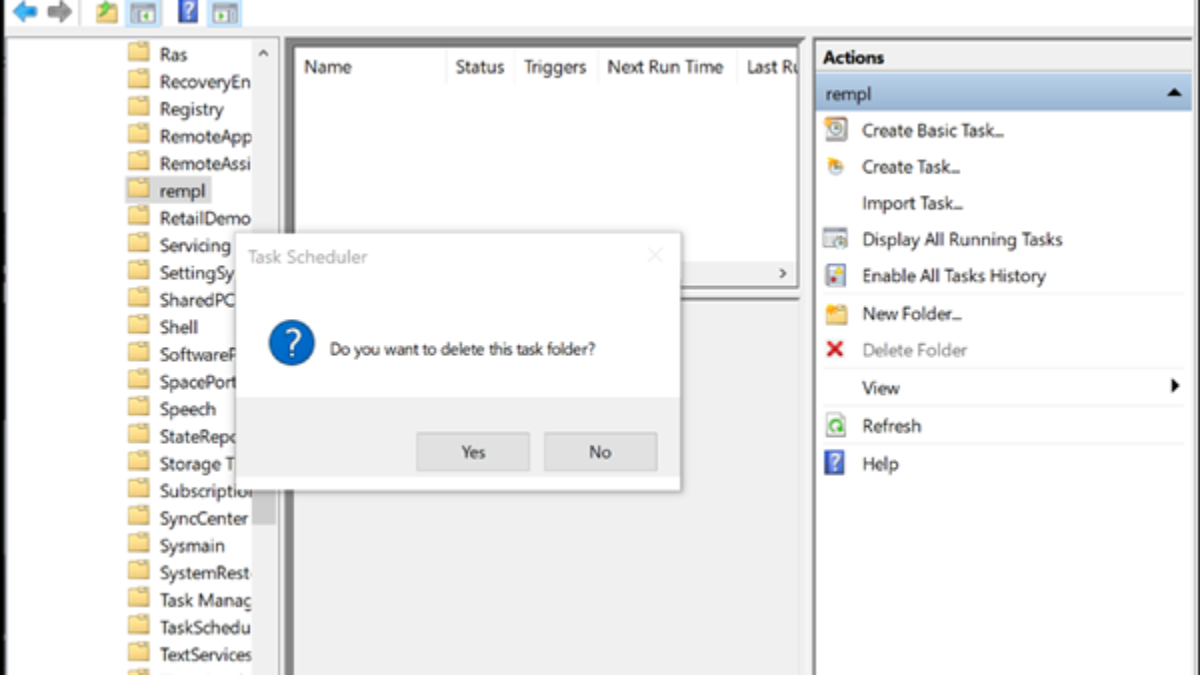This screenshot has height=675, width=1200.
Task: Click the Enable All Tasks History icon
Action: coord(835,276)
